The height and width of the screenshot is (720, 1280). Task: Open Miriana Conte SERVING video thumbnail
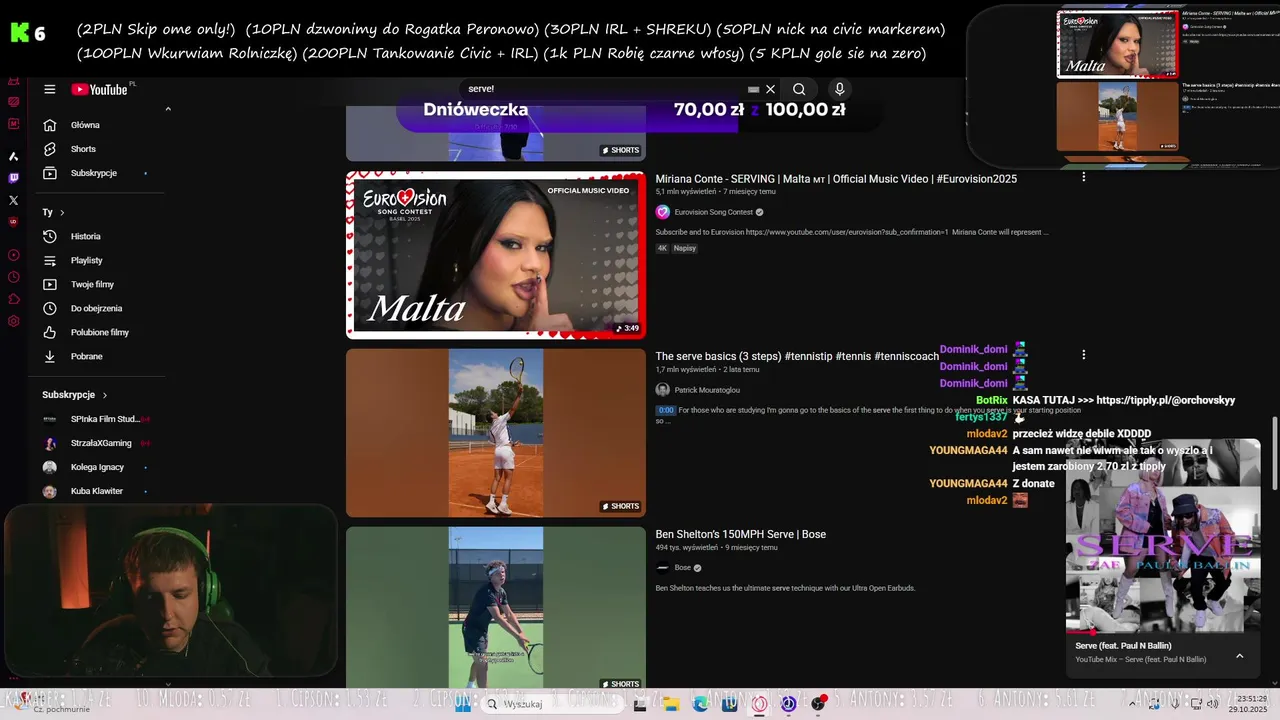(496, 255)
